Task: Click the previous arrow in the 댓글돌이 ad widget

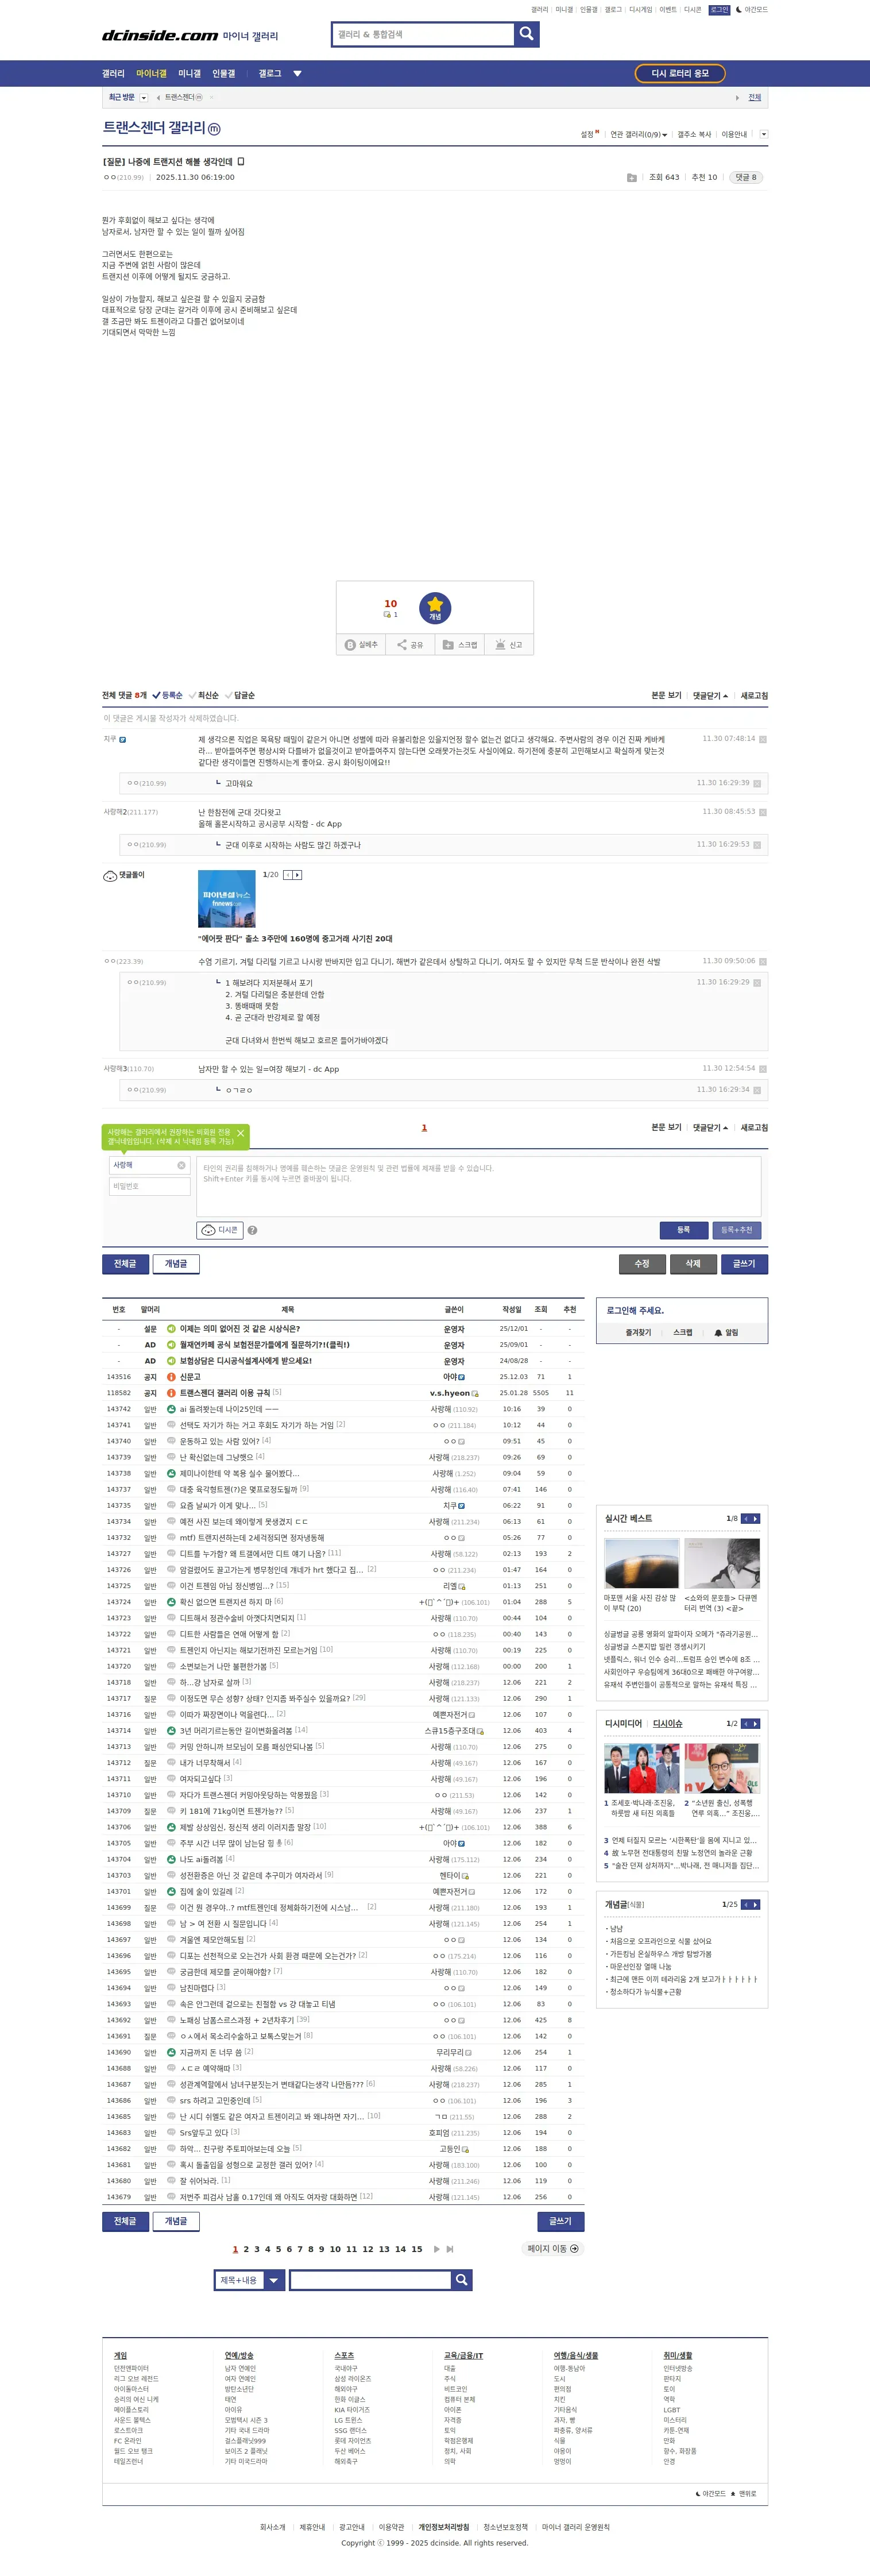Action: tap(288, 875)
